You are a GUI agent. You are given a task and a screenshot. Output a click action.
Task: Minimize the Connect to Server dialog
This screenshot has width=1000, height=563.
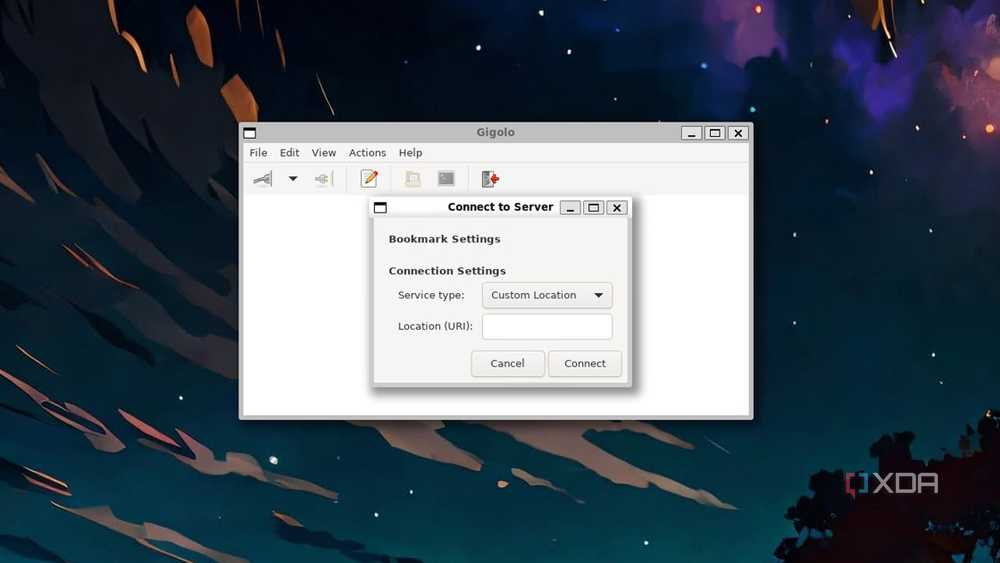570,208
